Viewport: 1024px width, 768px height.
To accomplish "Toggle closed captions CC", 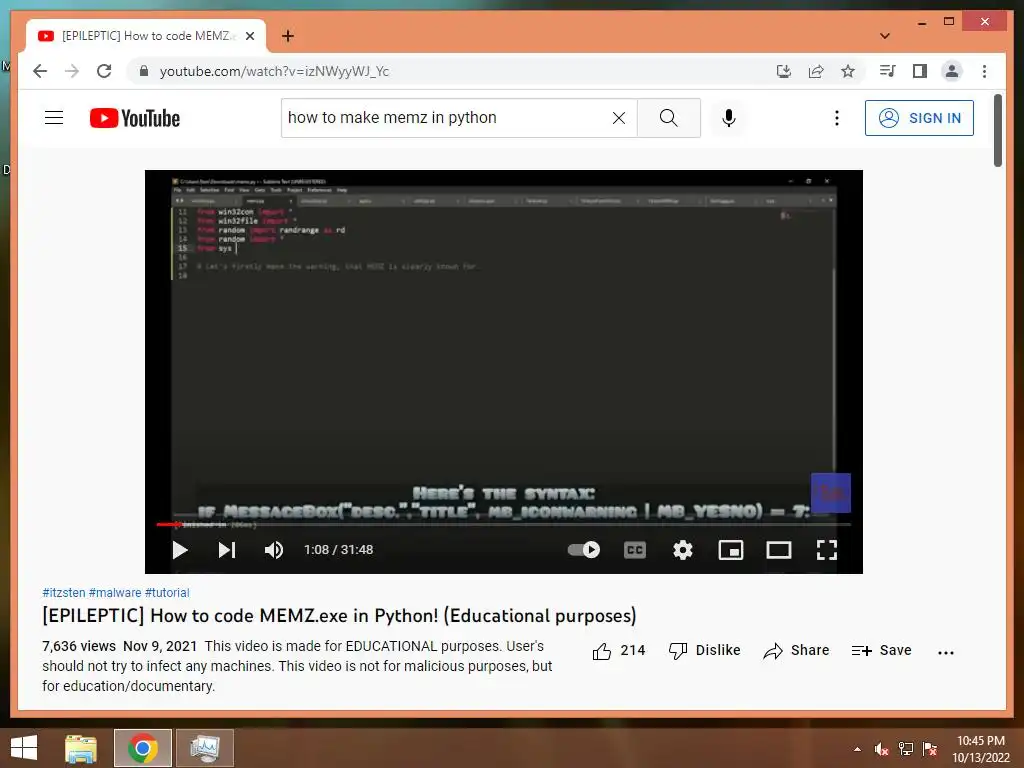I will [635, 550].
